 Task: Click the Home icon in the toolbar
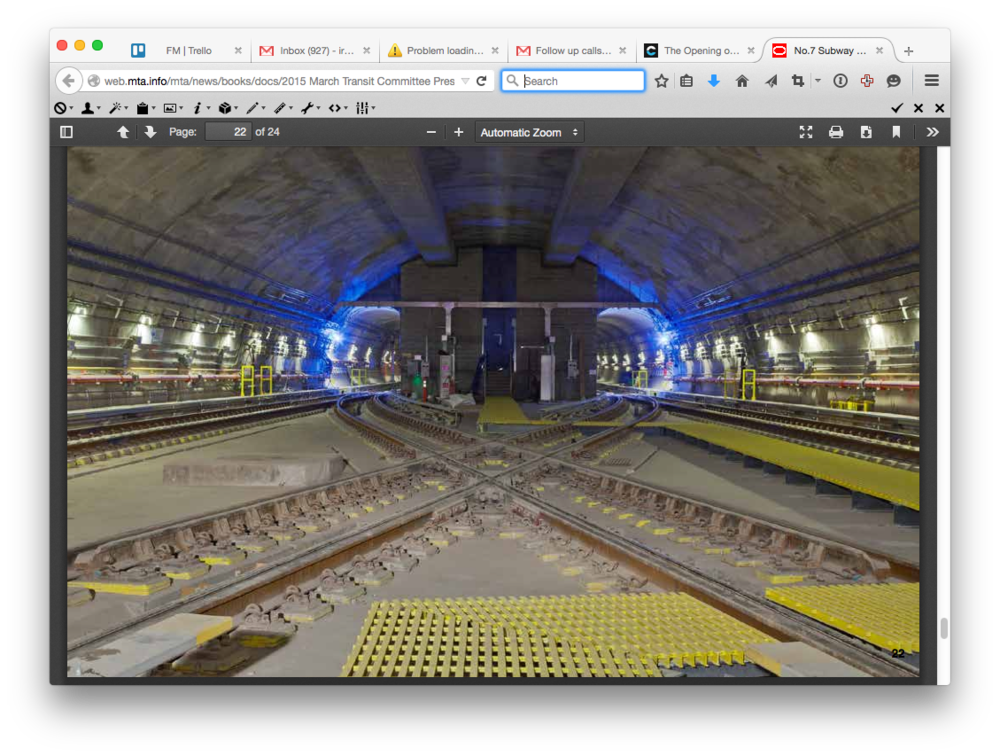[x=742, y=81]
